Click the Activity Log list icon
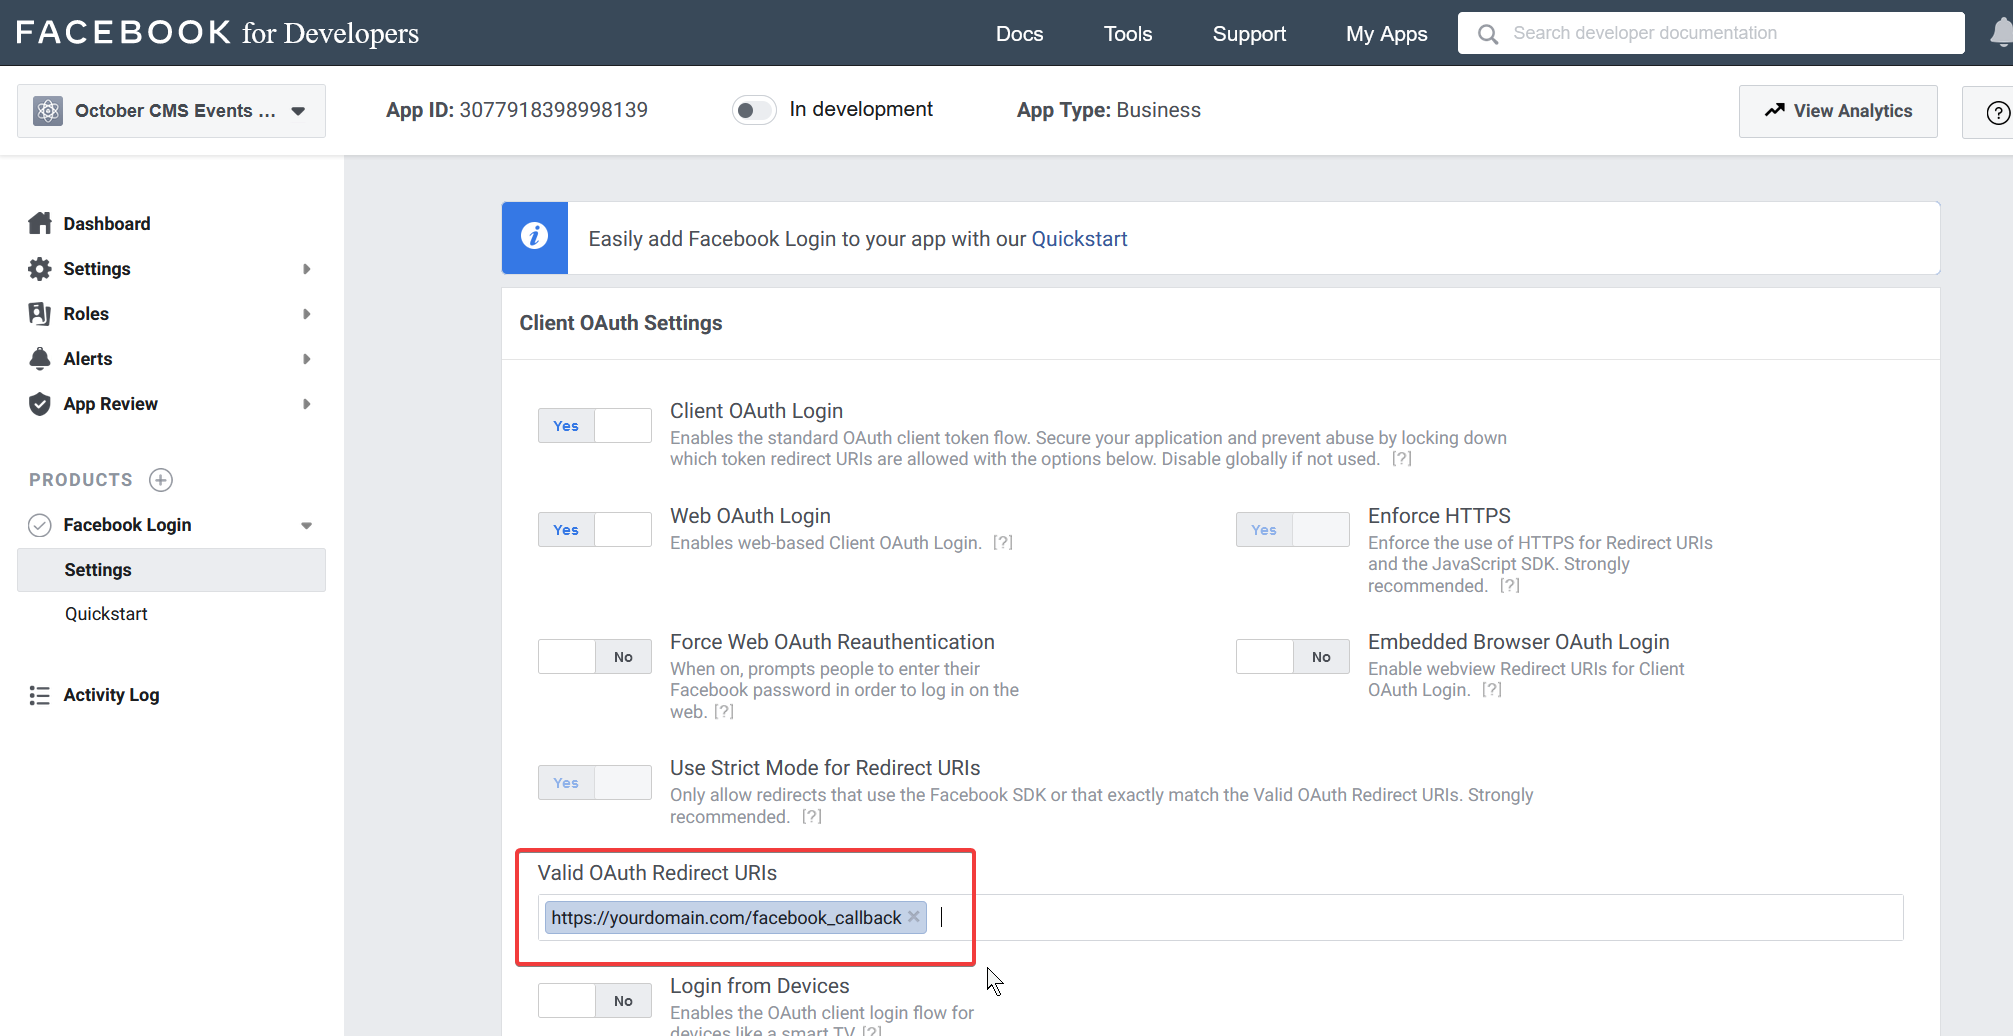 point(40,695)
